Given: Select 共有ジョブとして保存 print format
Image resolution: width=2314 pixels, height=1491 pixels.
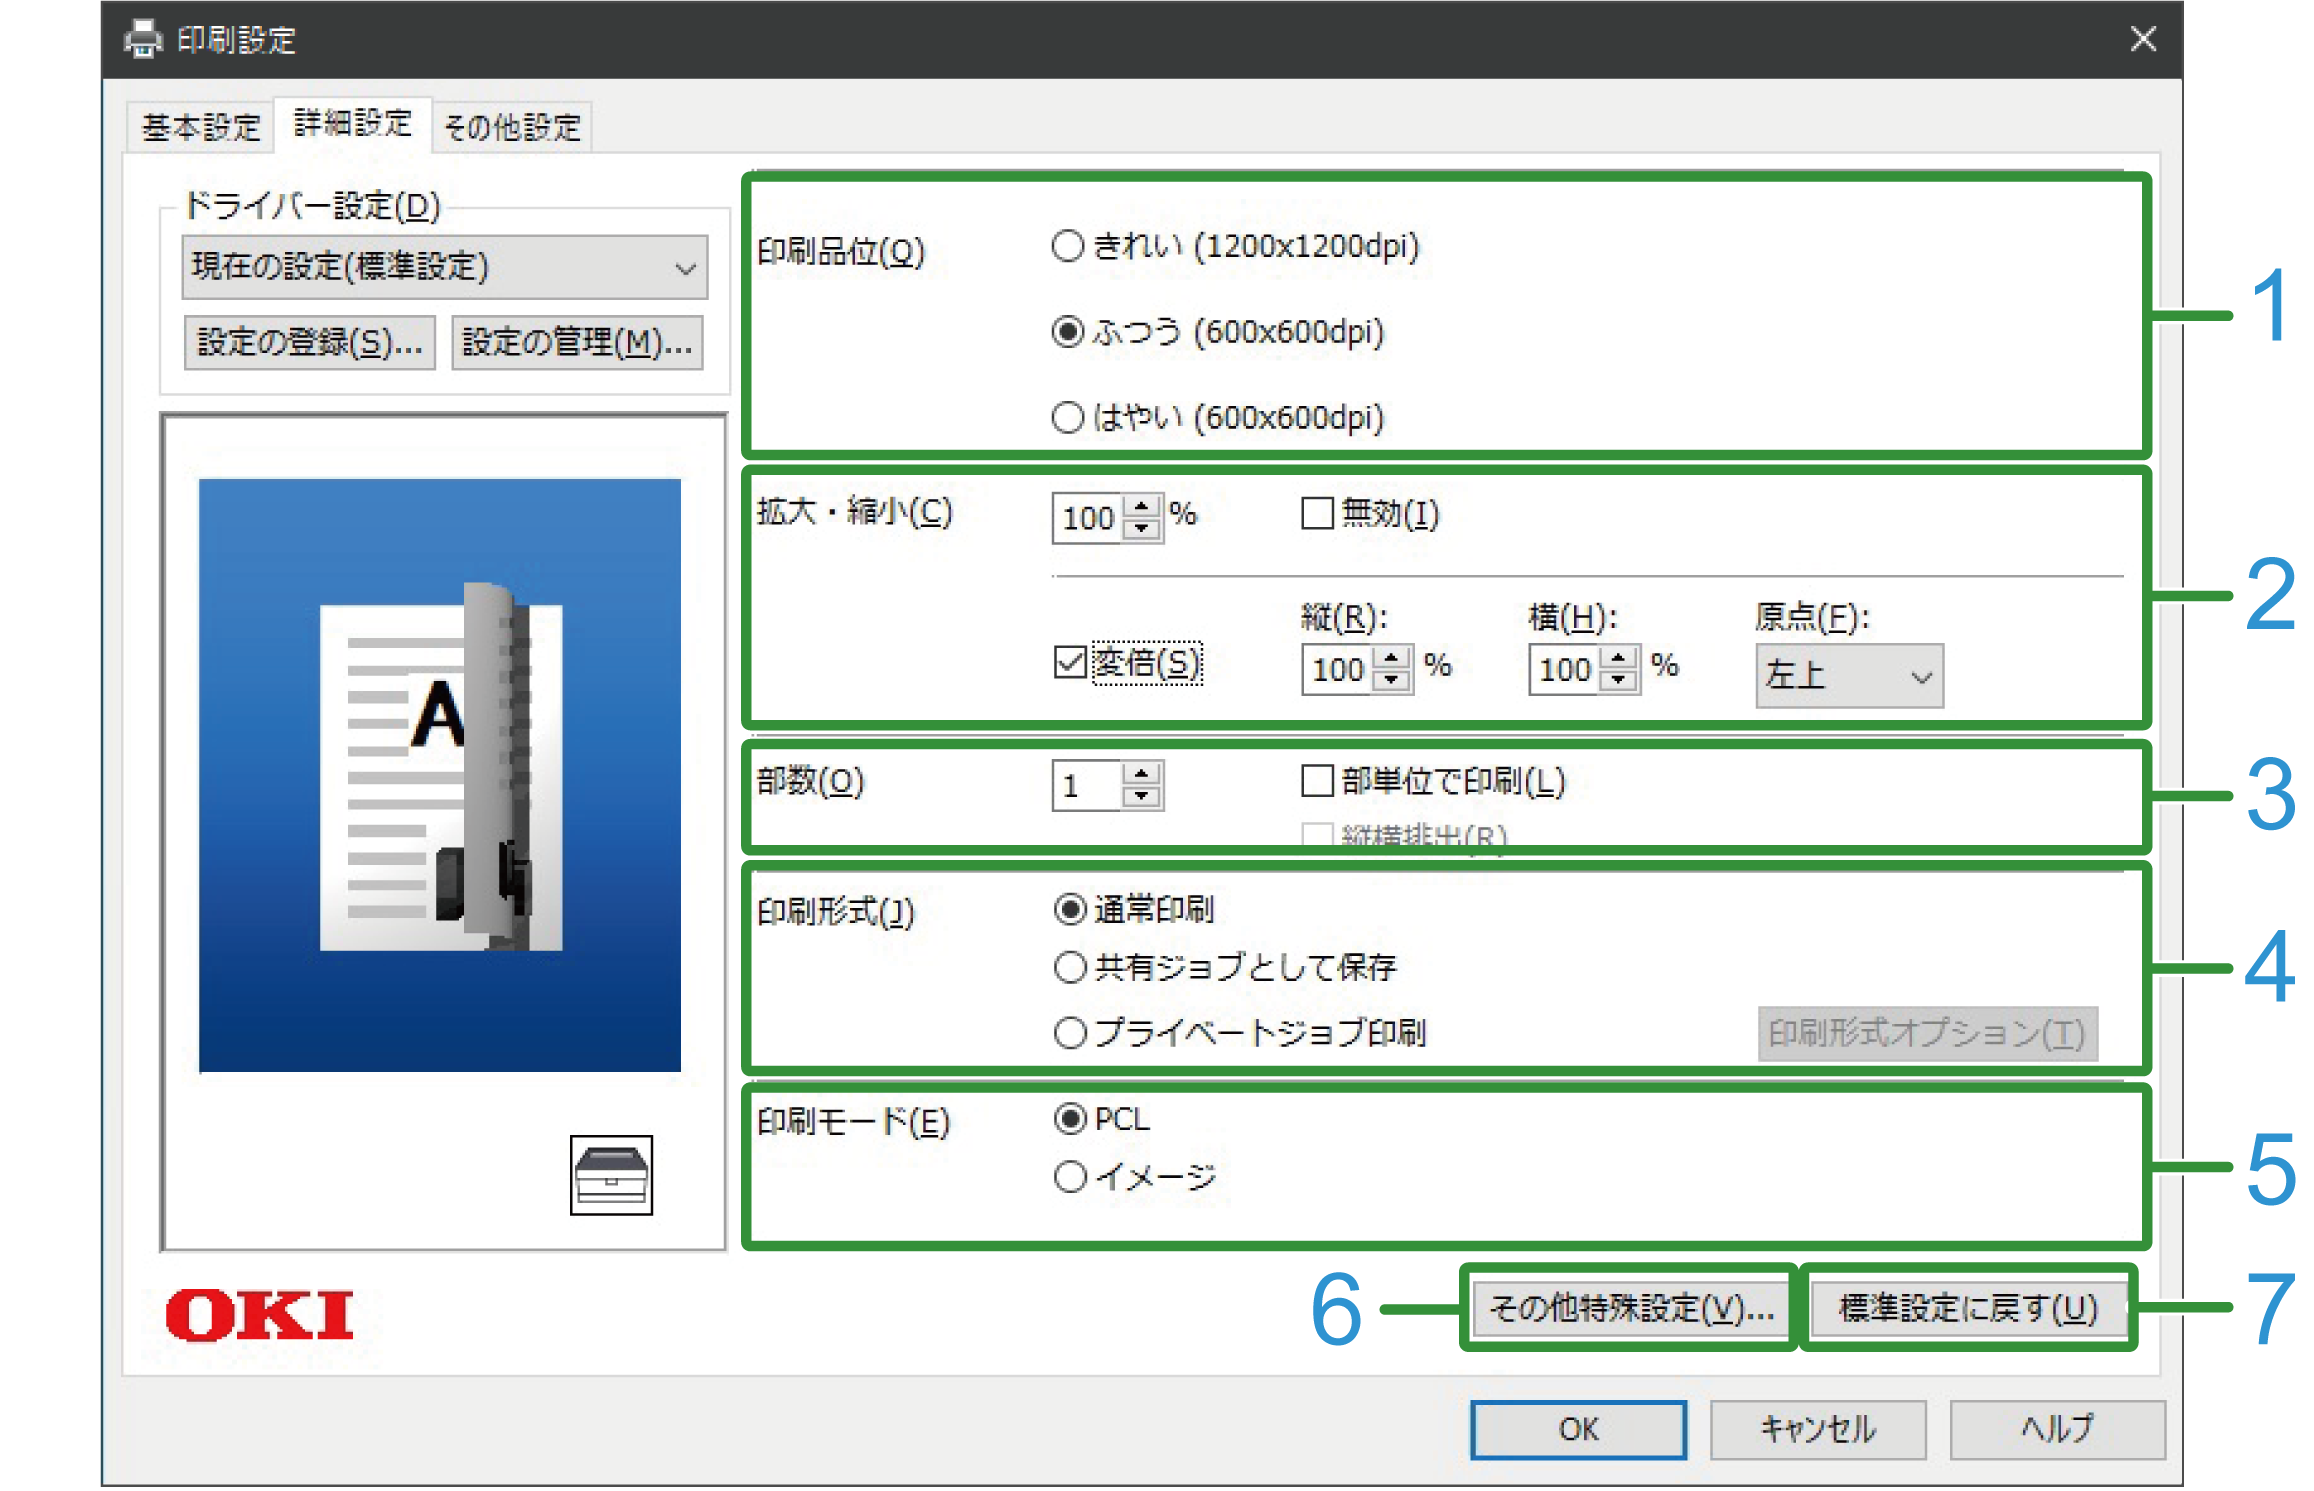Looking at the screenshot, I should (1069, 967).
